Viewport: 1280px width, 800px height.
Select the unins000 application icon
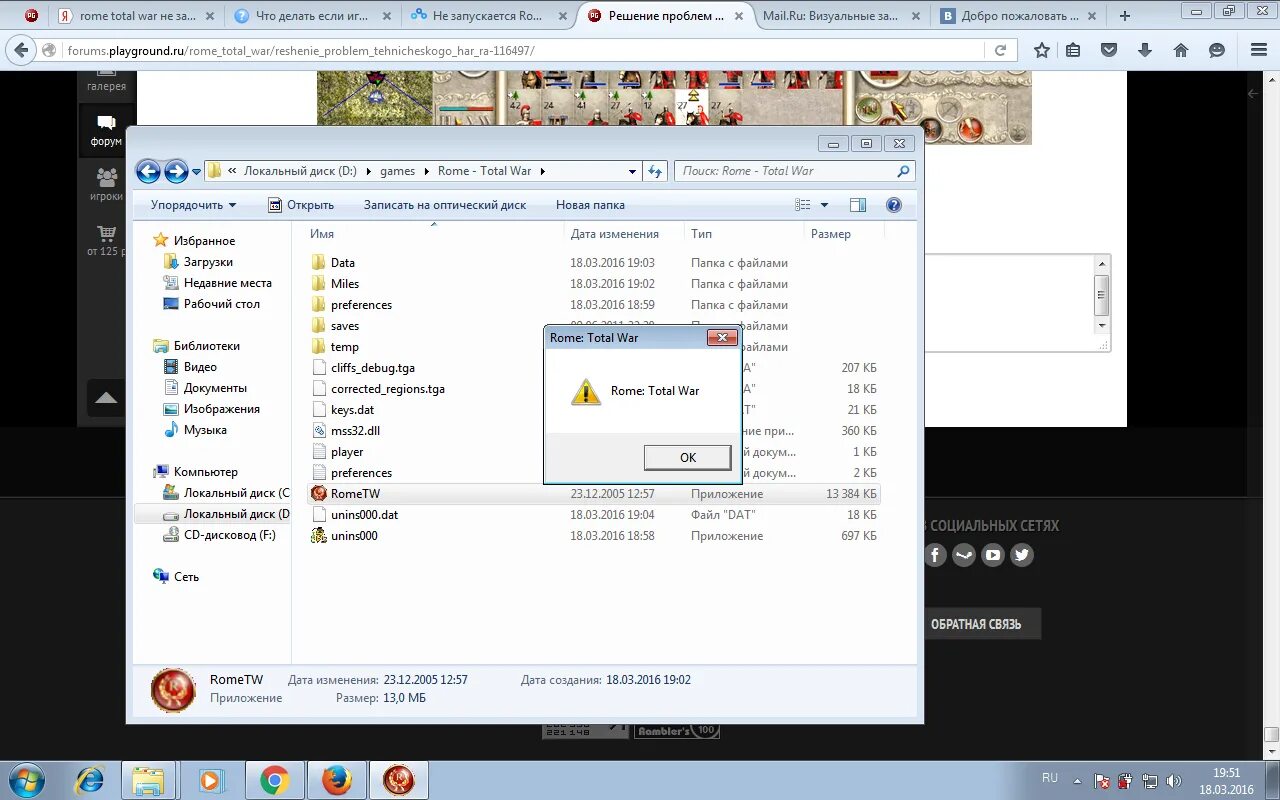tap(318, 536)
